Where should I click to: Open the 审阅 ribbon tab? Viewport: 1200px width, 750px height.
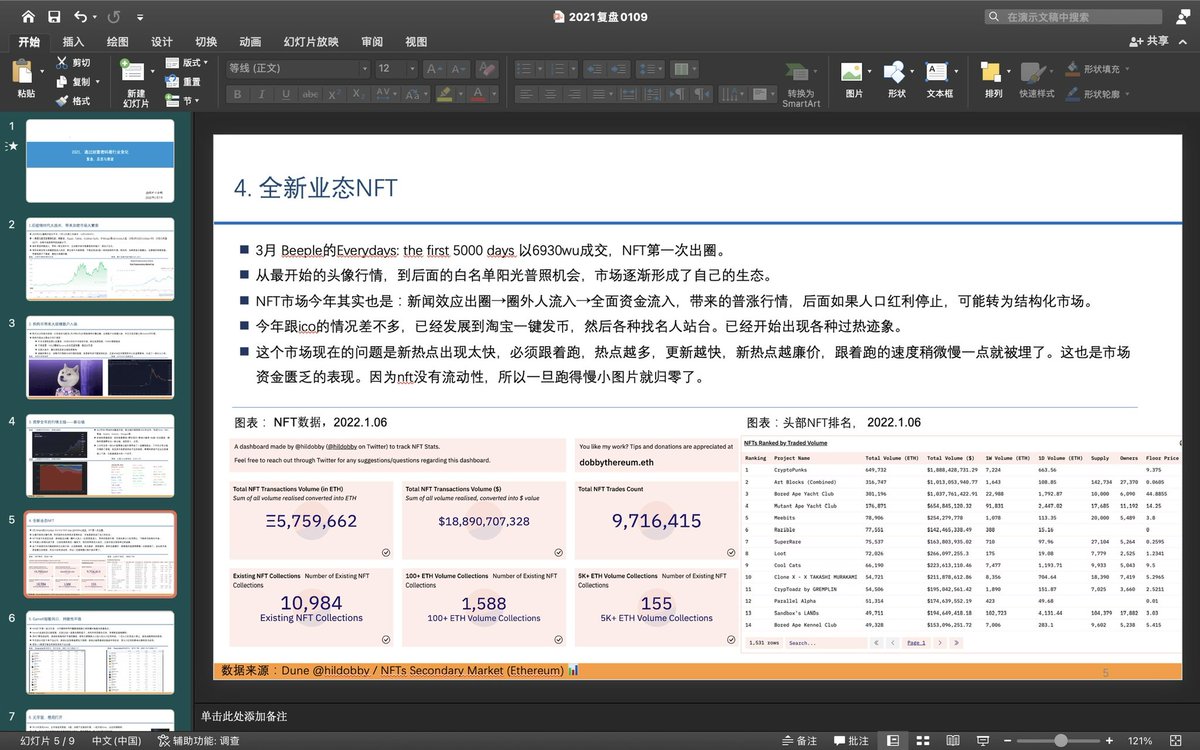pos(372,41)
